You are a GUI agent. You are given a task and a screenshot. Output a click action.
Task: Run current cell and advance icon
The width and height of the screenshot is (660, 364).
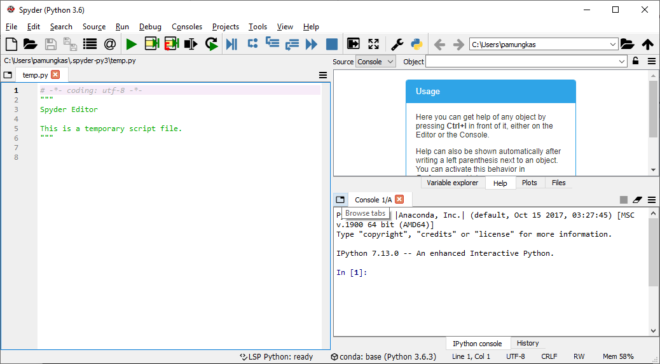point(172,44)
